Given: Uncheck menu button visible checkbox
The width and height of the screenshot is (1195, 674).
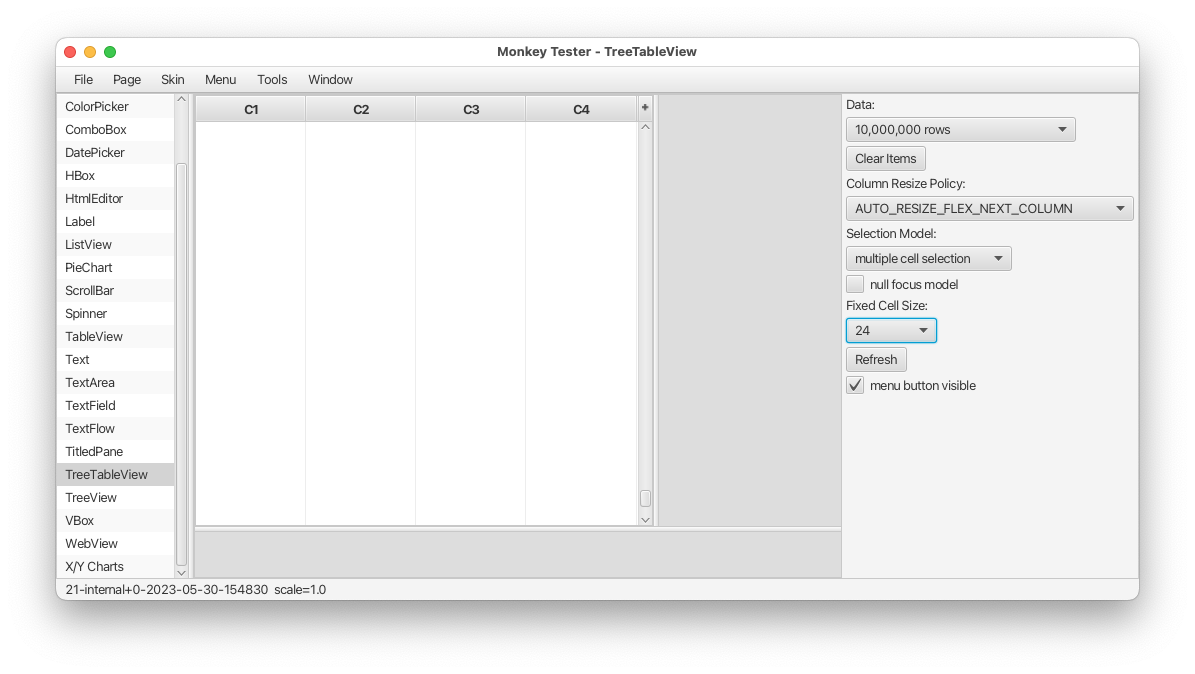Looking at the screenshot, I should click(x=855, y=385).
